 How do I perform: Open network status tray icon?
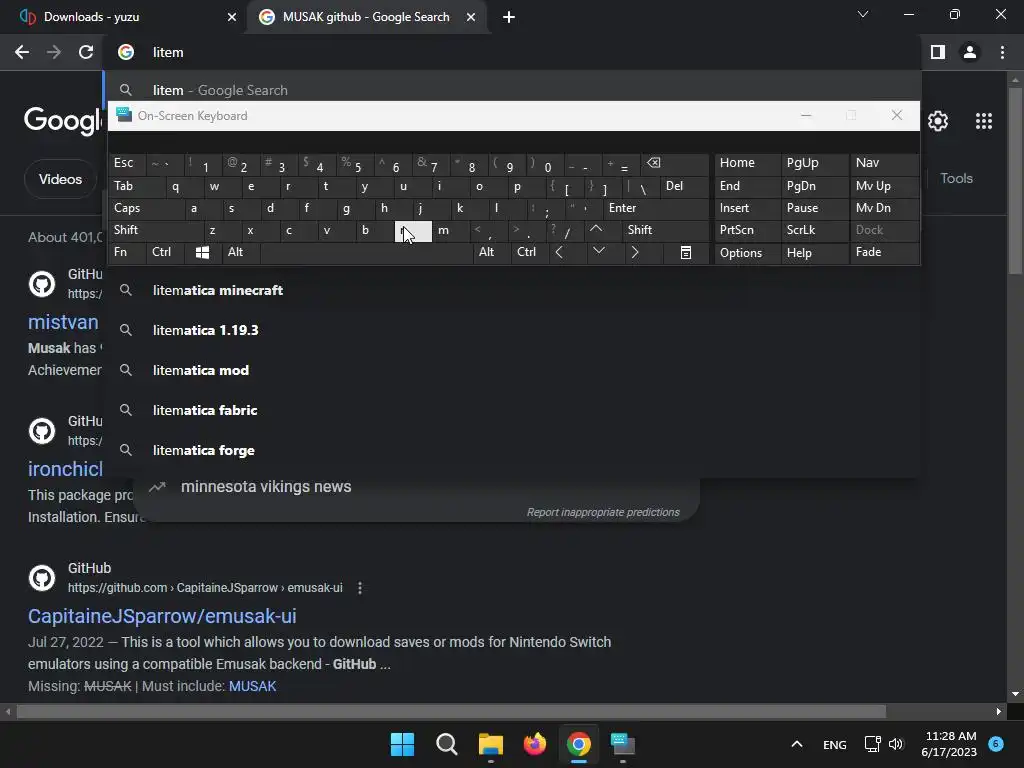tap(872, 744)
